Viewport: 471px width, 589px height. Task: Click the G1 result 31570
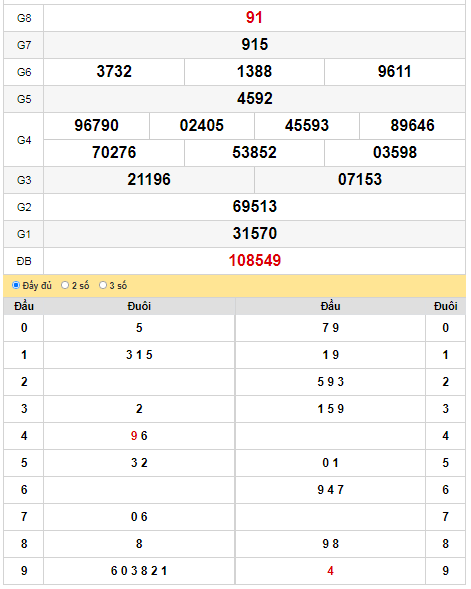[x=255, y=234]
